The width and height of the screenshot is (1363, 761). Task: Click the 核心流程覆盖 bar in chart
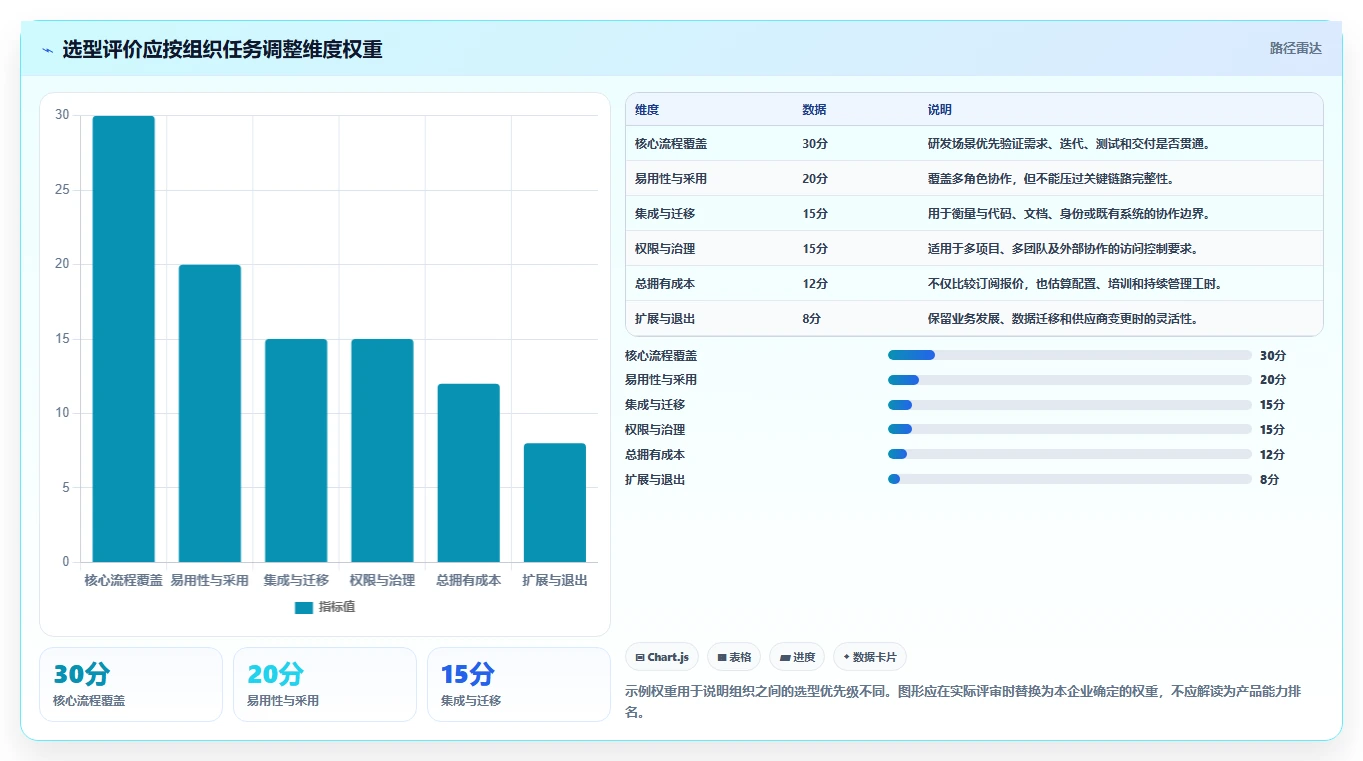[124, 339]
